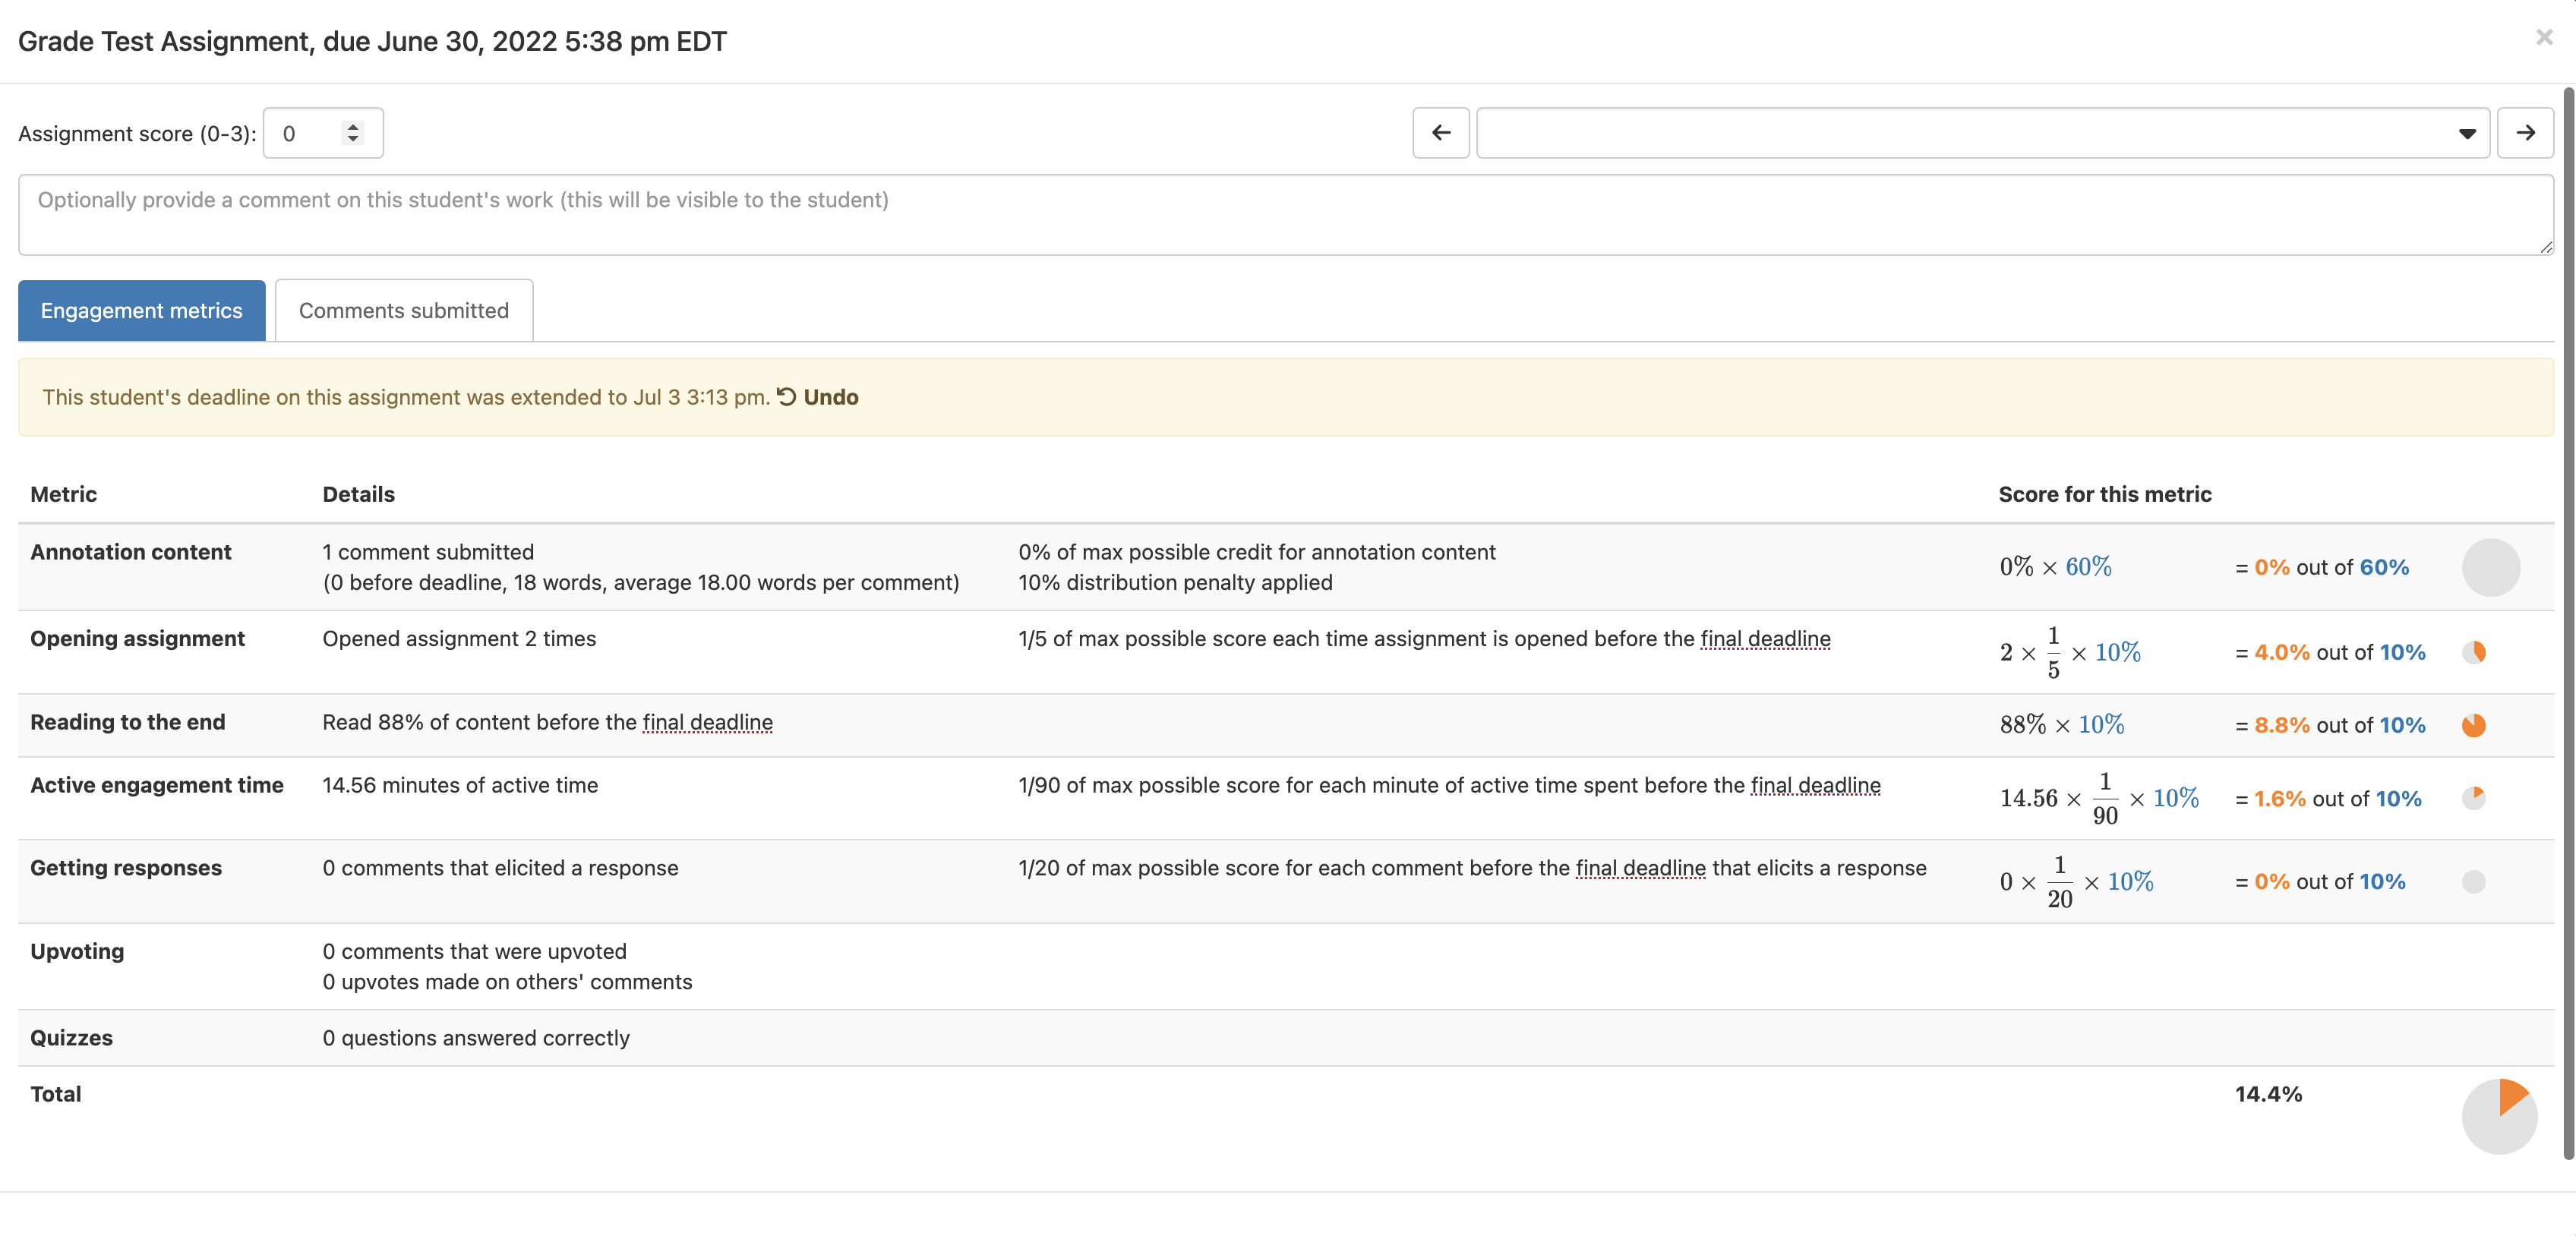The height and width of the screenshot is (1236, 2576).
Task: Click the Opening assignment pie chart icon
Action: tap(2473, 652)
